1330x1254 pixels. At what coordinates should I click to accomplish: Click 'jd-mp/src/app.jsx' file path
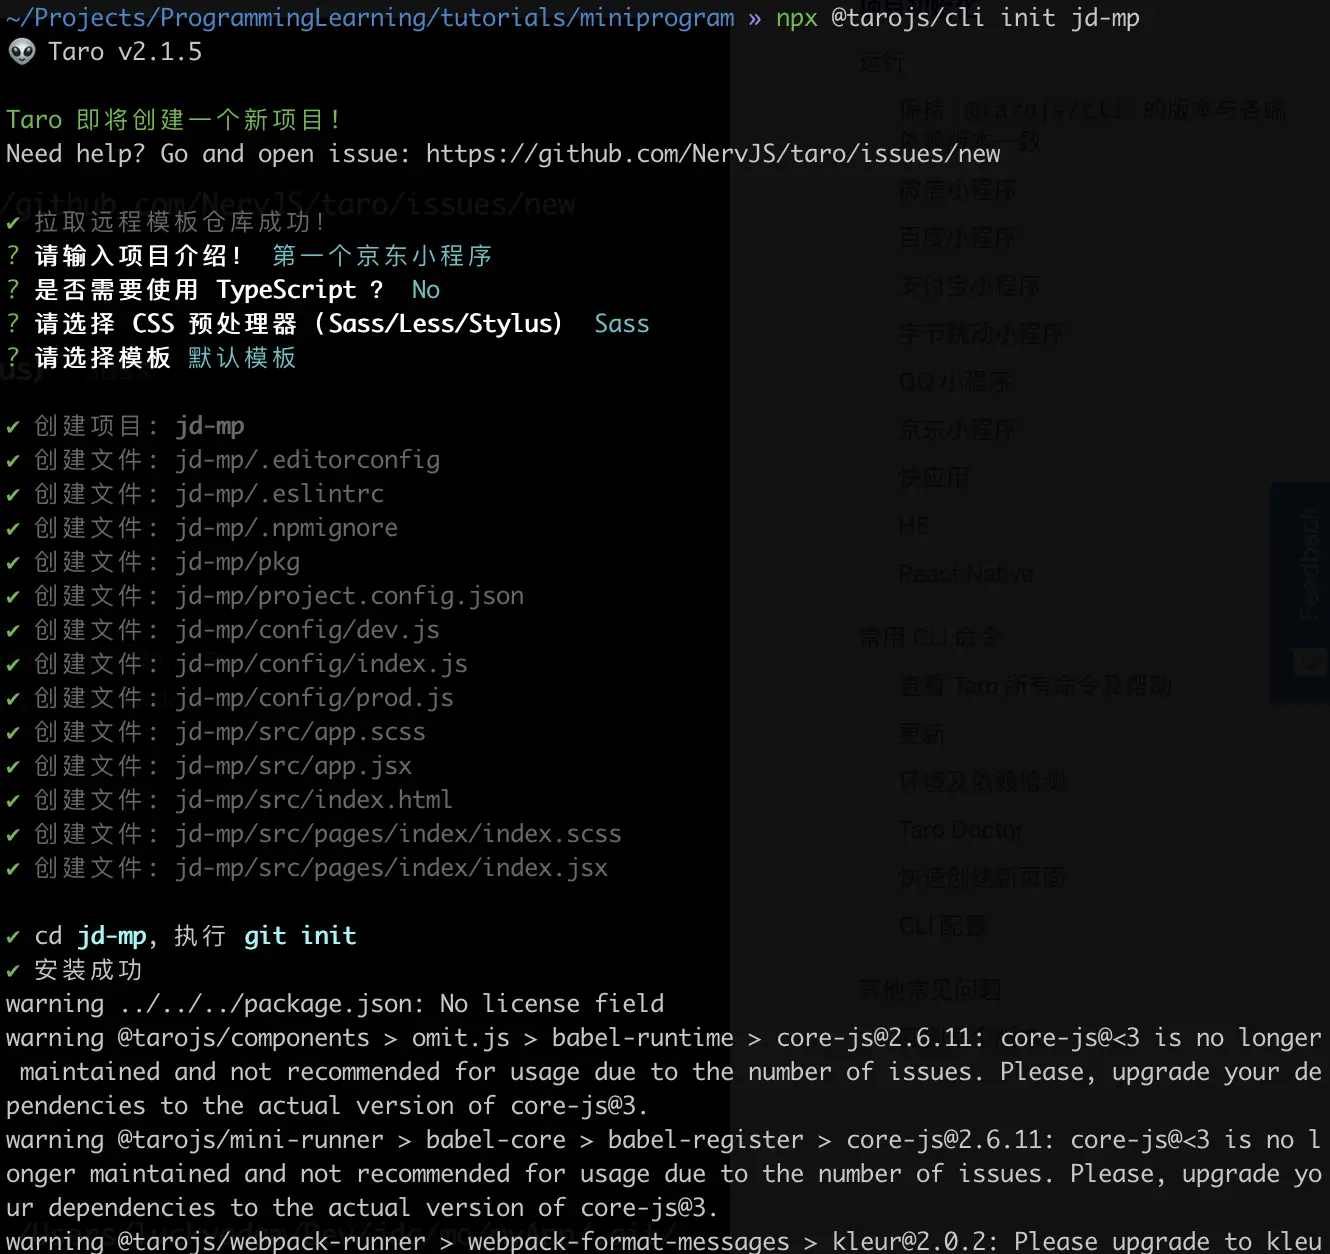pos(294,766)
